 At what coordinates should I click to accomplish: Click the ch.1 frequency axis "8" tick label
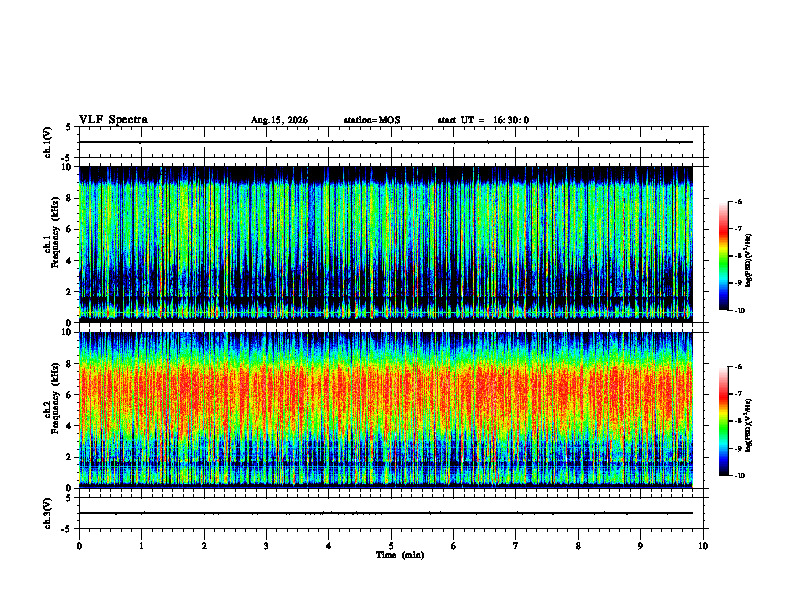point(70,198)
